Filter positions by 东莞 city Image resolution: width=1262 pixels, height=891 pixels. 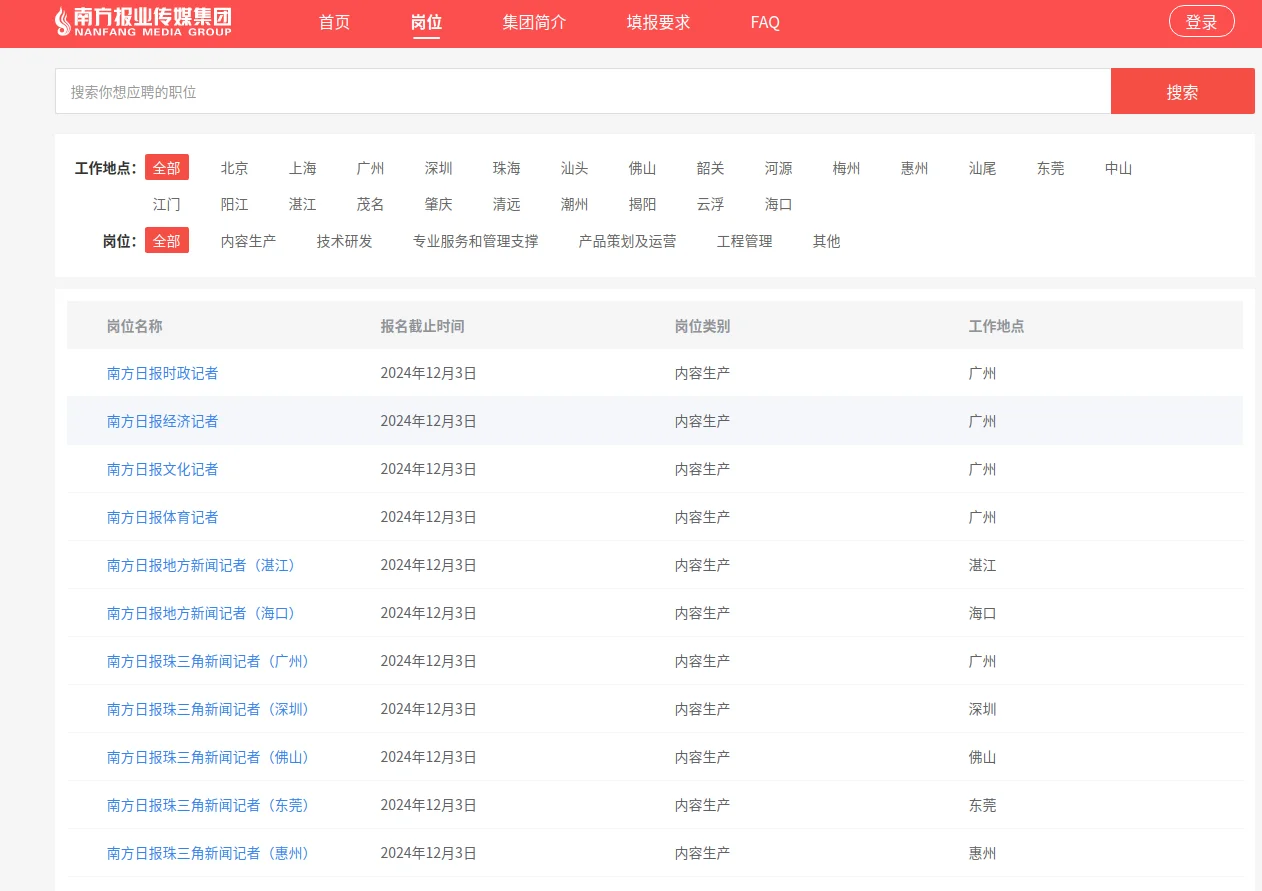coord(1050,168)
